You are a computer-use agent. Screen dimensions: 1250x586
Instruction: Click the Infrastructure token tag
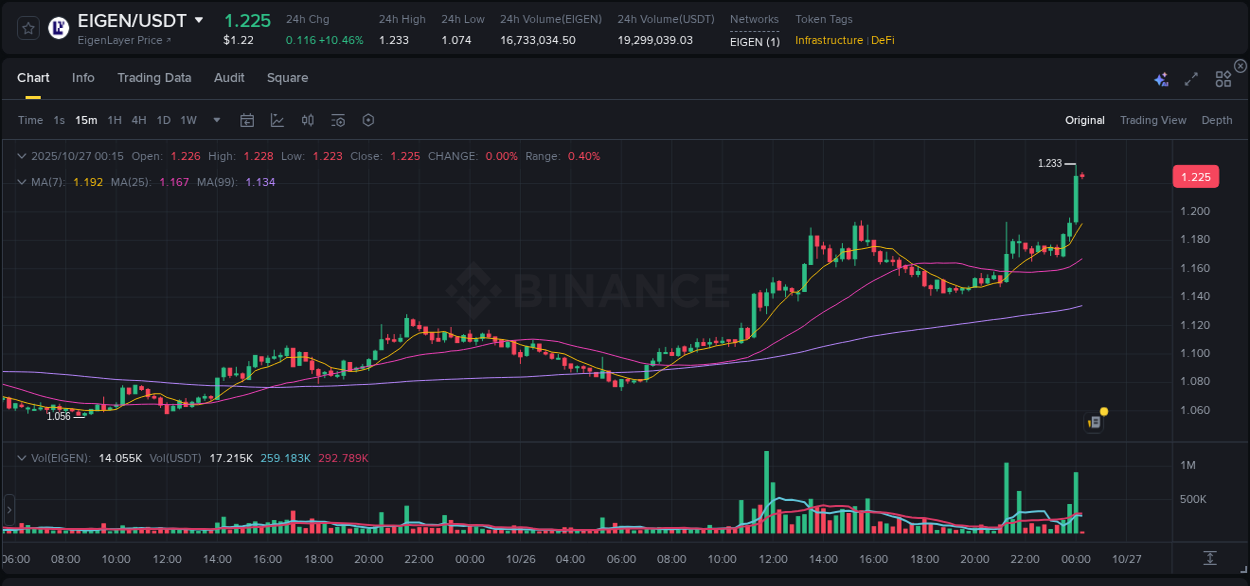(x=831, y=41)
